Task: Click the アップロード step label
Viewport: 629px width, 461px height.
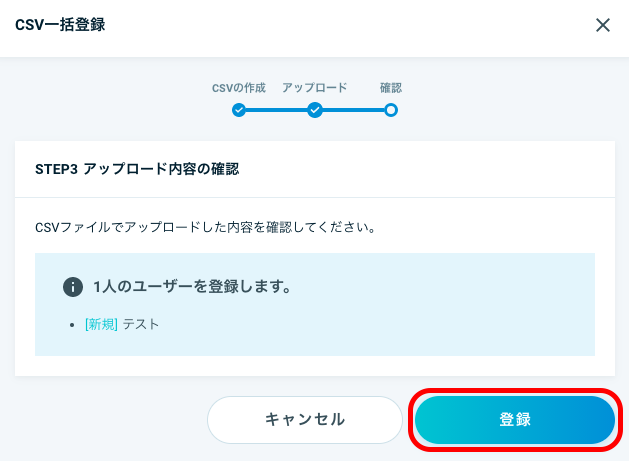Action: (x=314, y=88)
